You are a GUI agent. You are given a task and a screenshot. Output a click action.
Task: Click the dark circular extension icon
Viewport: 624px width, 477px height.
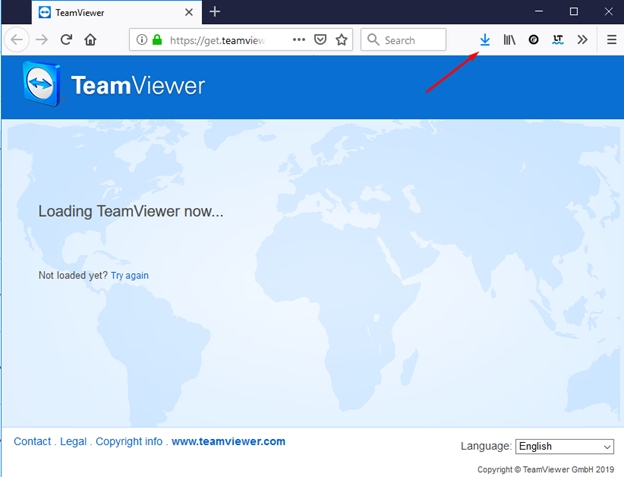coord(534,40)
